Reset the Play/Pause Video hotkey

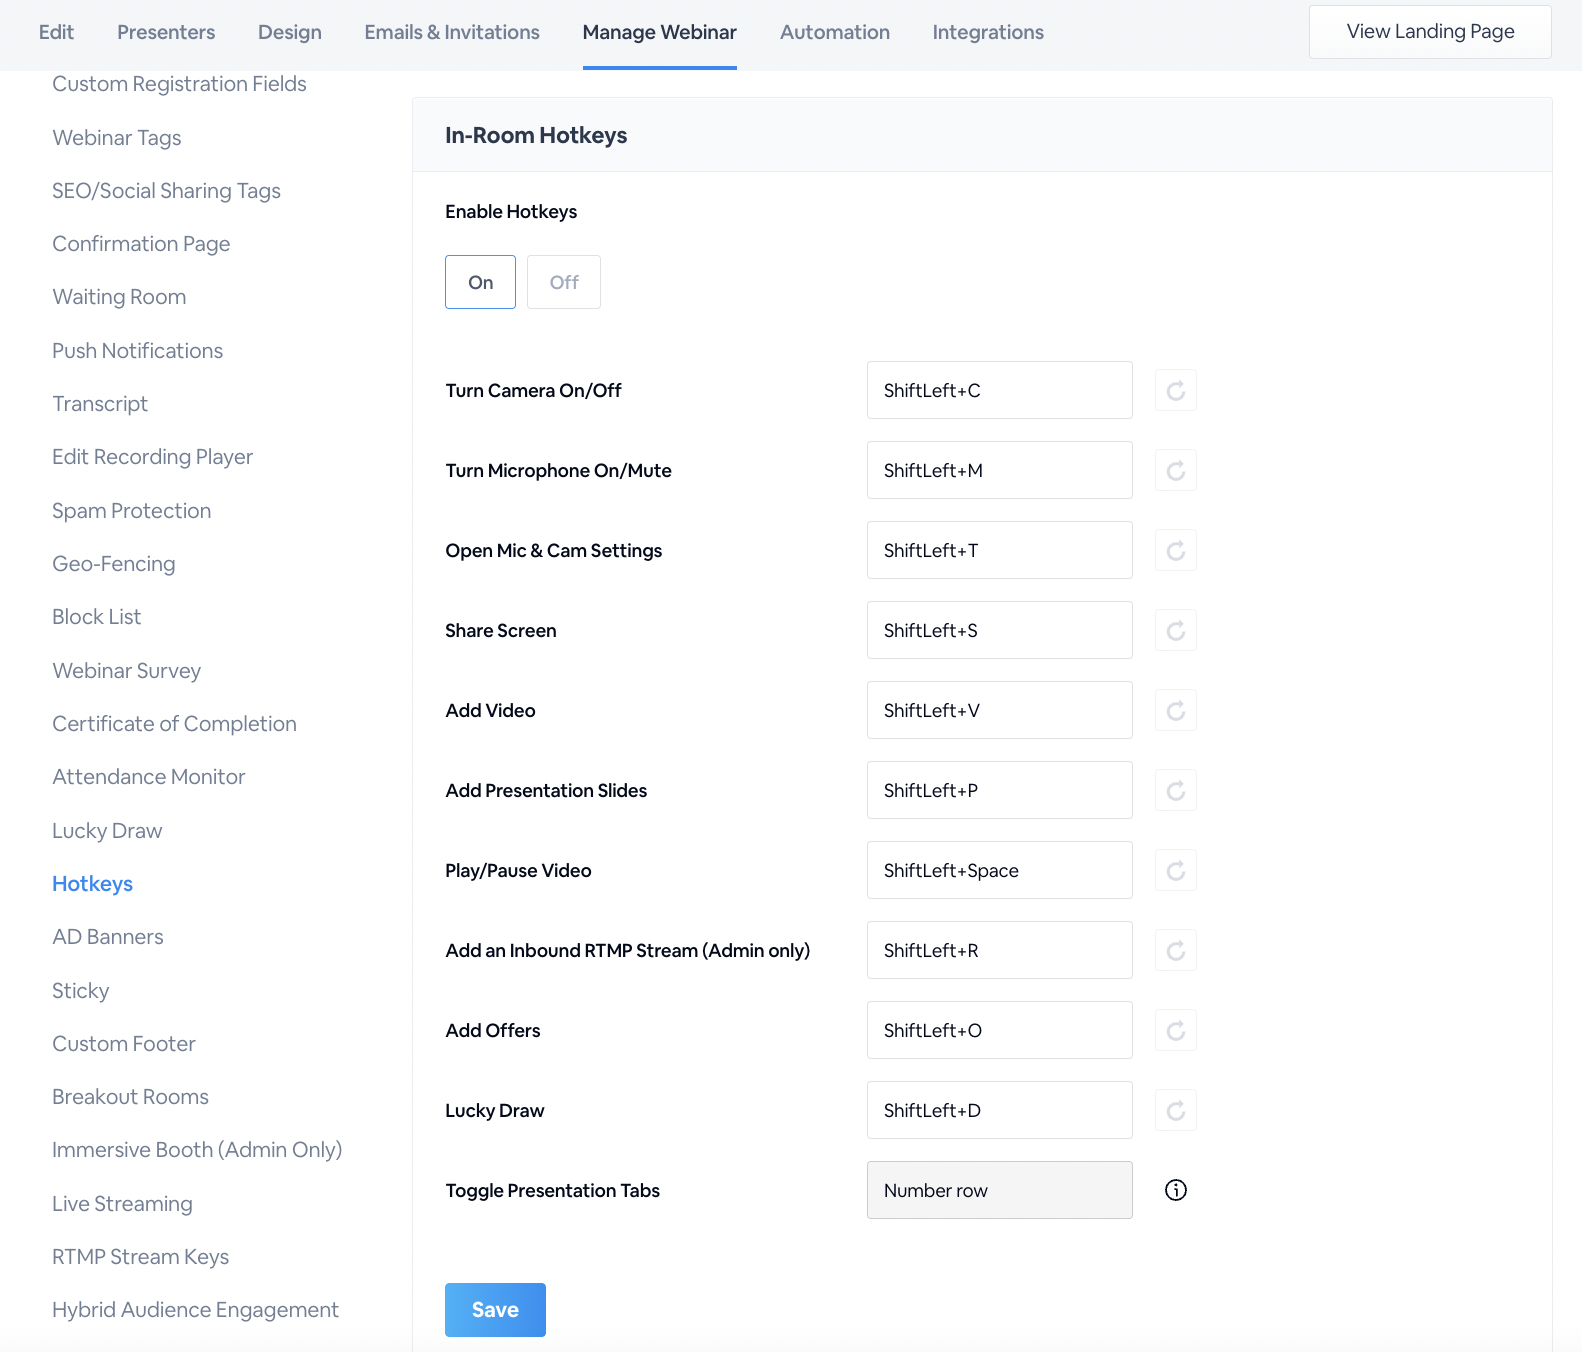tap(1176, 870)
